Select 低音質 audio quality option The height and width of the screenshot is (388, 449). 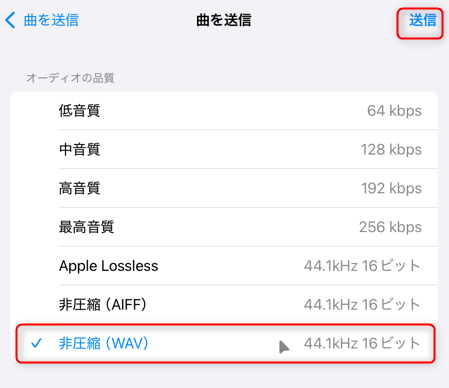(x=224, y=111)
